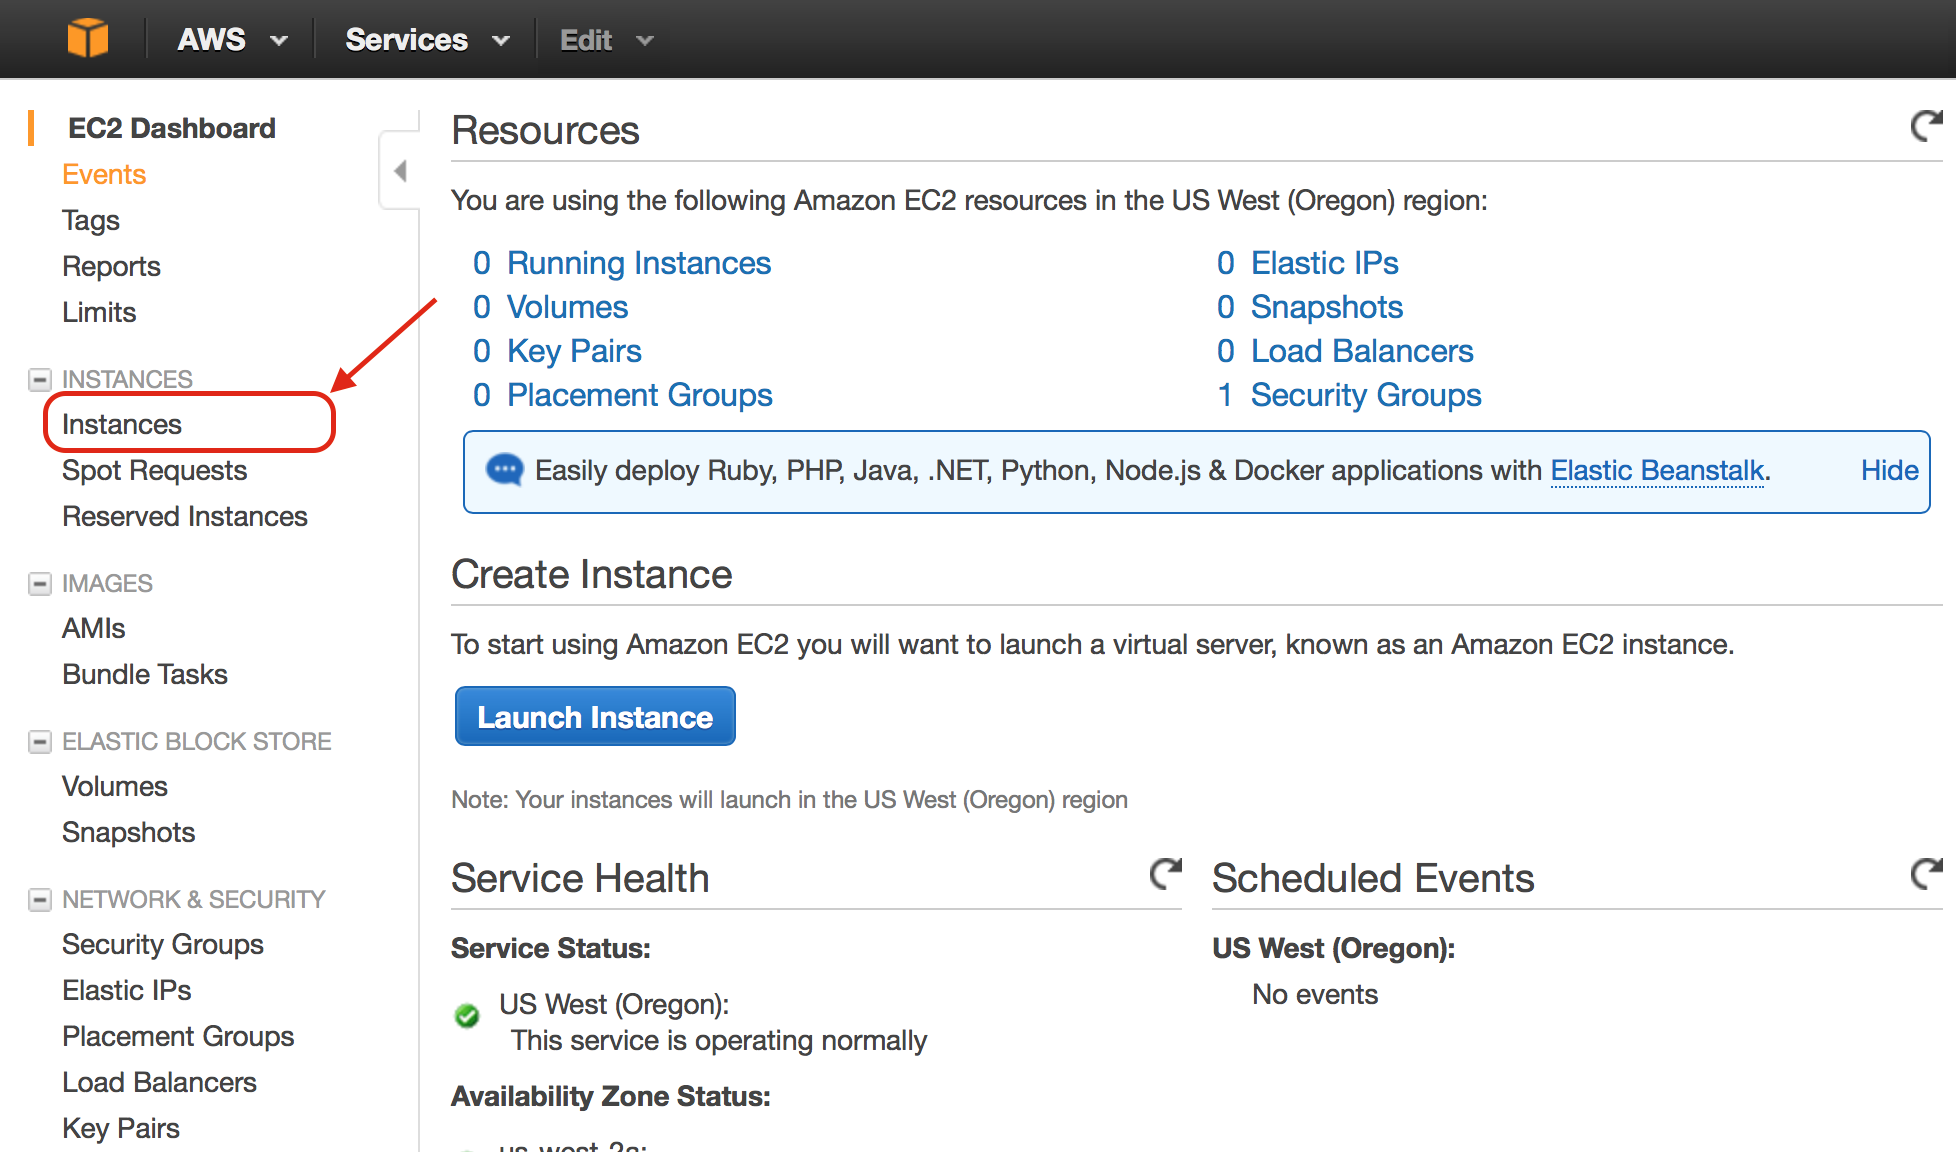This screenshot has width=1956, height=1152.
Task: Click green check icon for US West status
Action: tap(467, 1016)
